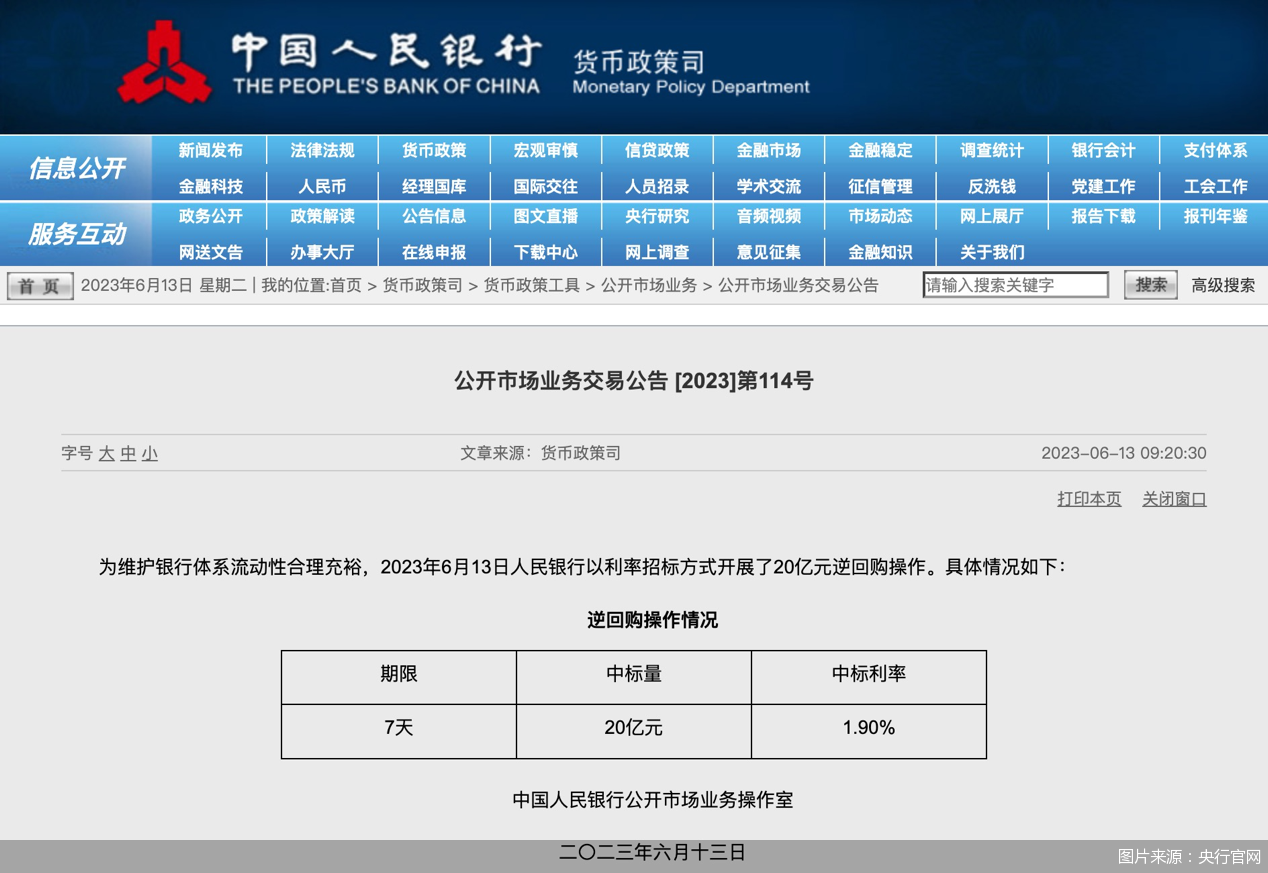Image resolution: width=1268 pixels, height=873 pixels.
Task: Click the search keyword input field
Action: point(1015,285)
